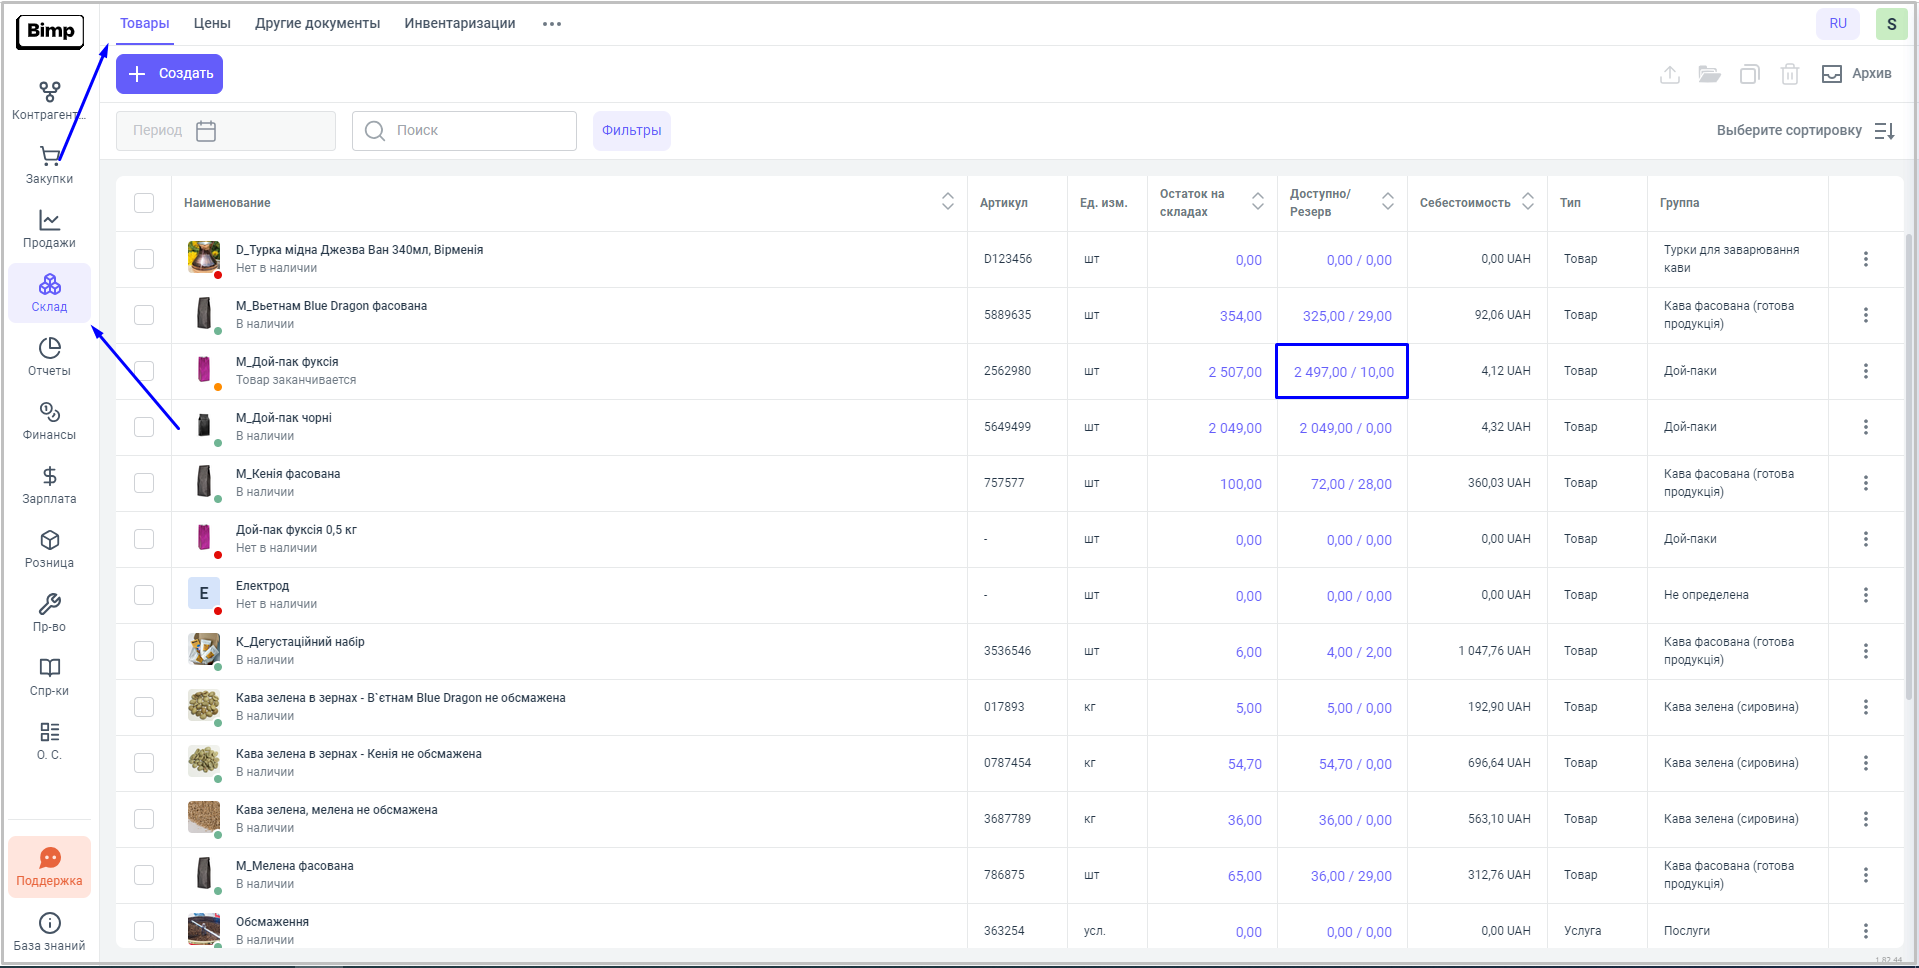This screenshot has height=968, width=1919.
Task: Open three-dot menu for Електрод row
Action: (x=1865, y=595)
